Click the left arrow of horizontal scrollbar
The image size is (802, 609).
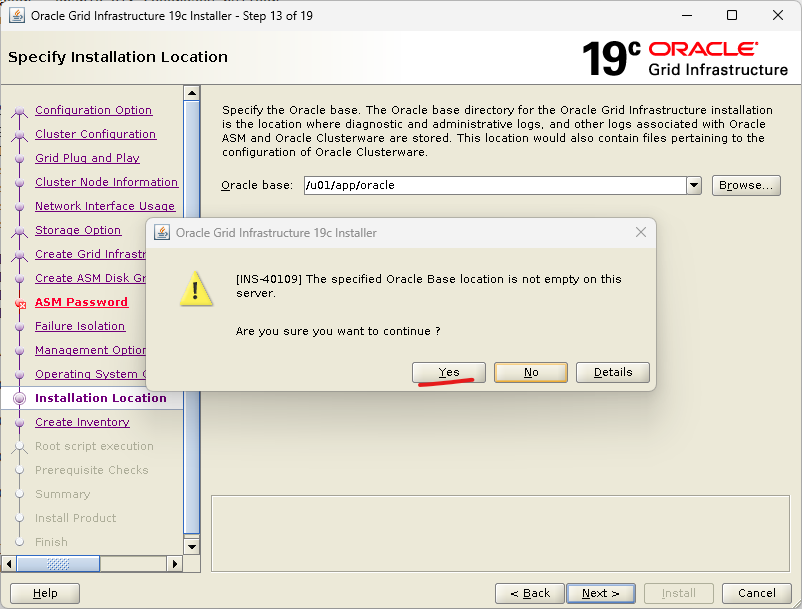click(9, 564)
